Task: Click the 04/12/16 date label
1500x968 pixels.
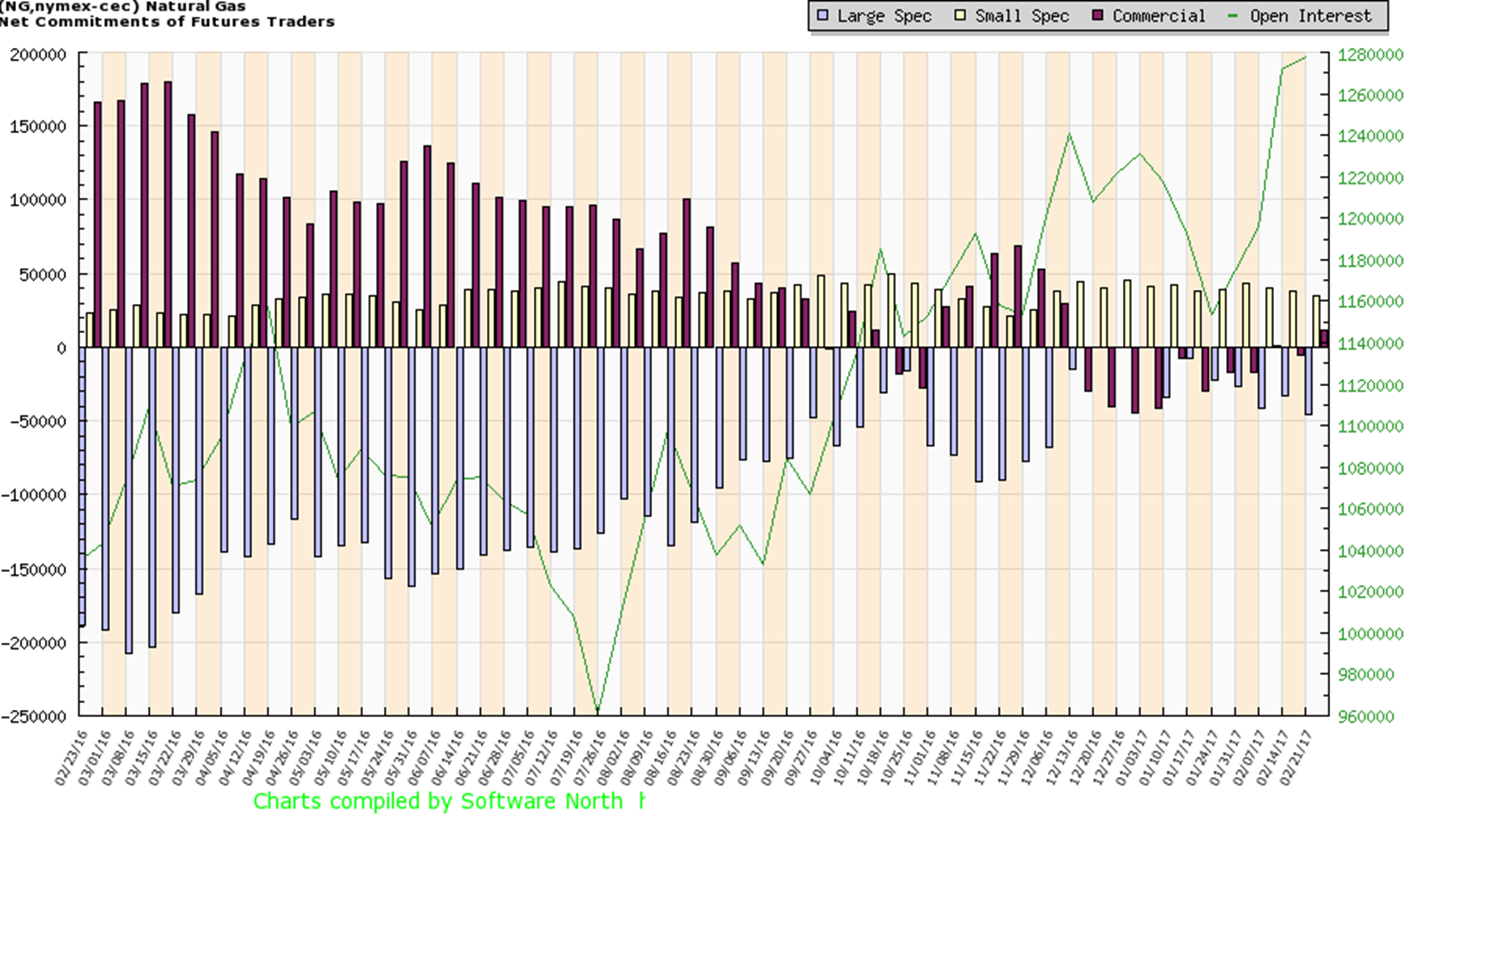Action: [237, 756]
